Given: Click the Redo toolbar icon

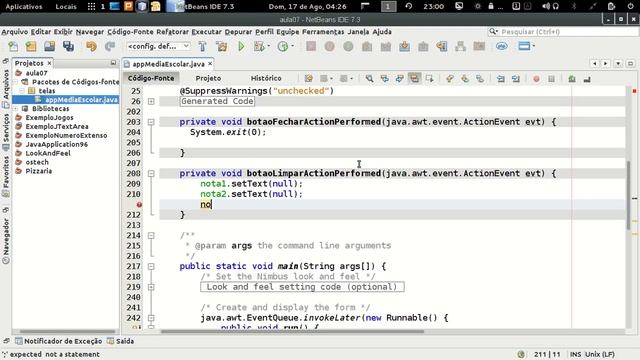Looking at the screenshot, I should coord(110,47).
